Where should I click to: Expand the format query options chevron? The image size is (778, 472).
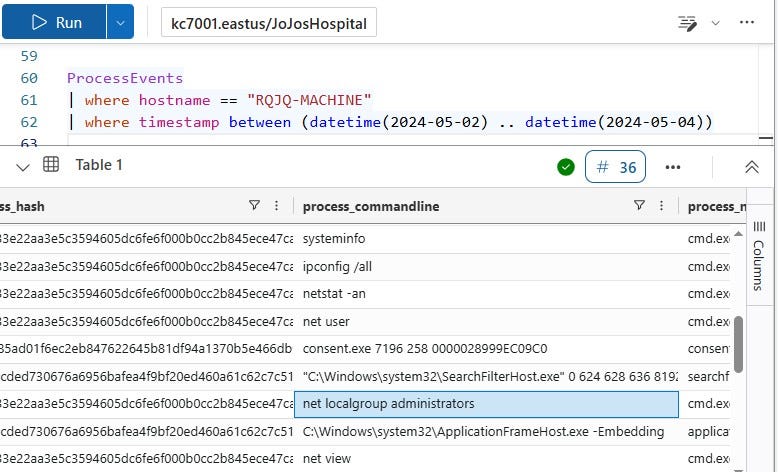715,23
